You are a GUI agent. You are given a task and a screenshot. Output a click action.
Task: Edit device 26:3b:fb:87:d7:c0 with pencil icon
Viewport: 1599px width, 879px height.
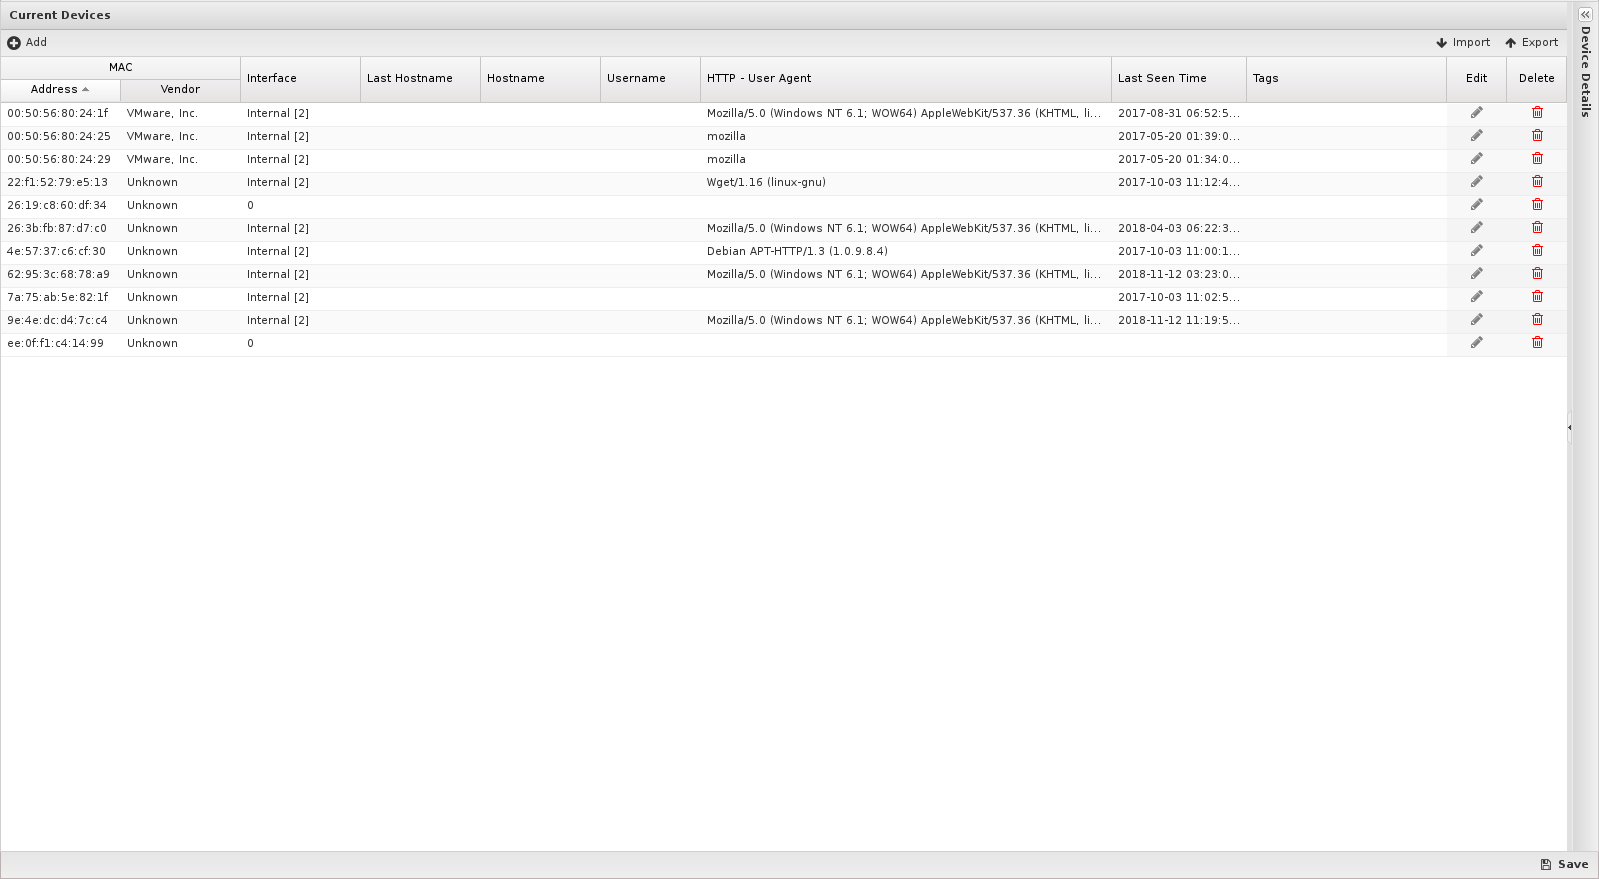click(x=1476, y=228)
